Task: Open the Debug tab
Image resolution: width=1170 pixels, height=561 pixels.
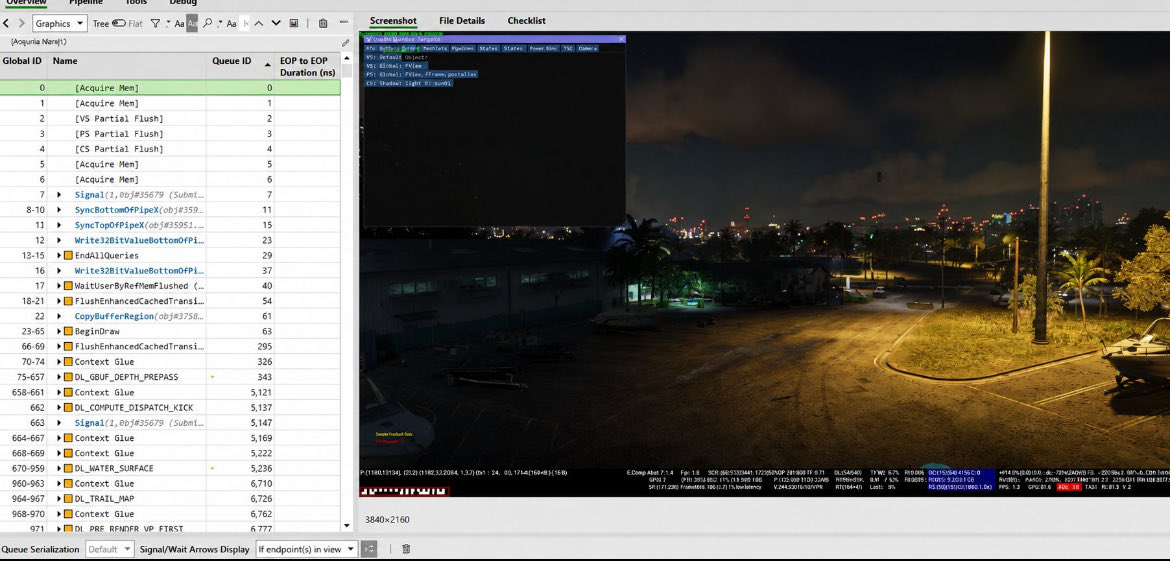Action: [x=183, y=2]
